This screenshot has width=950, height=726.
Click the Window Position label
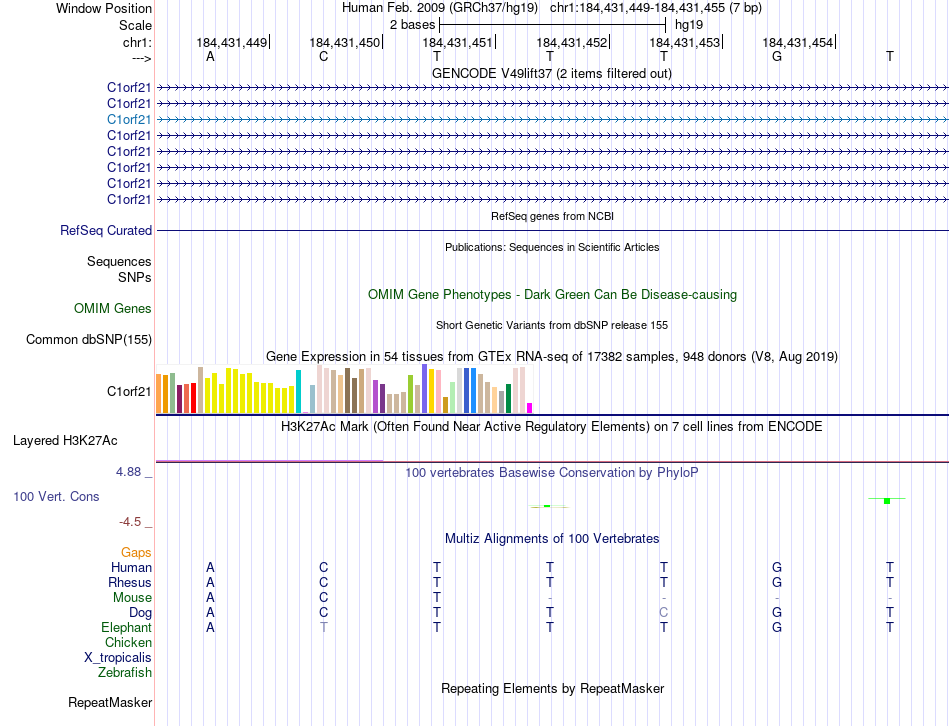(104, 8)
